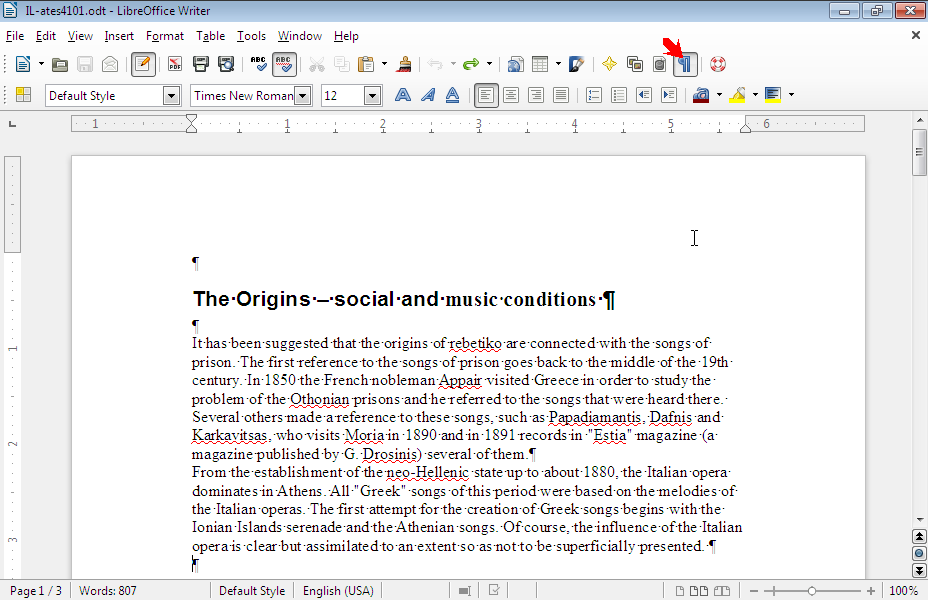The width and height of the screenshot is (928, 600).
Task: Open the Navigator star icon
Action: coord(609,64)
